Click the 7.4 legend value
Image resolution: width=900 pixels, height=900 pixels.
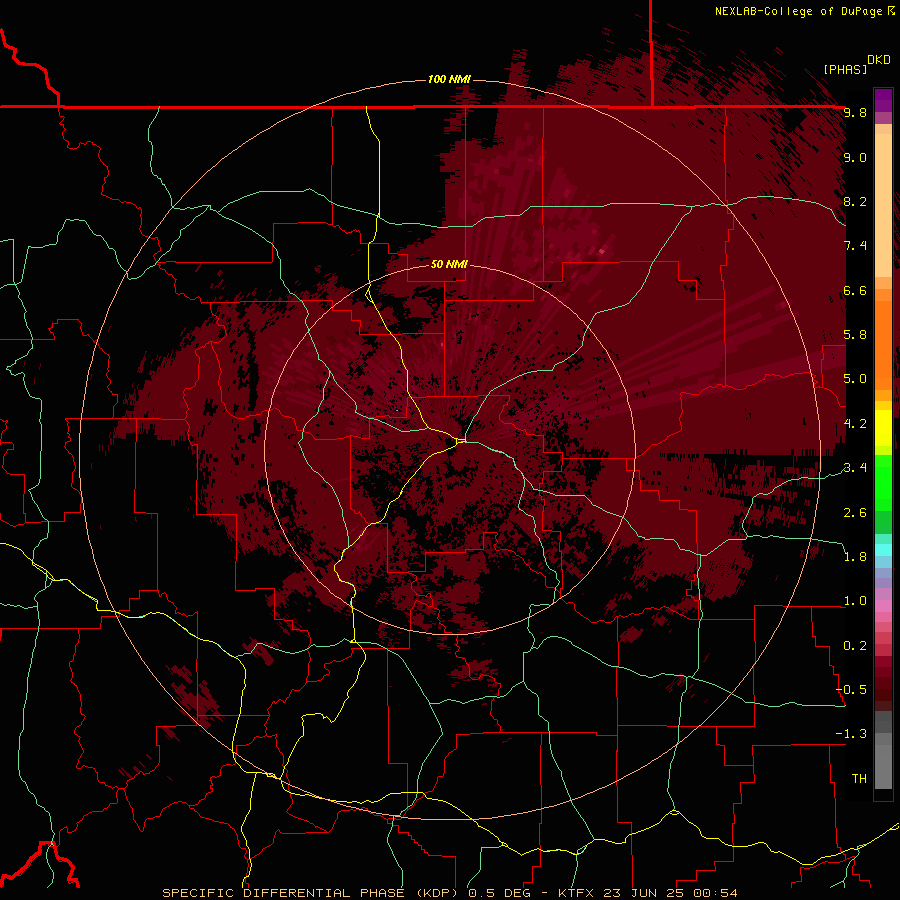(855, 246)
